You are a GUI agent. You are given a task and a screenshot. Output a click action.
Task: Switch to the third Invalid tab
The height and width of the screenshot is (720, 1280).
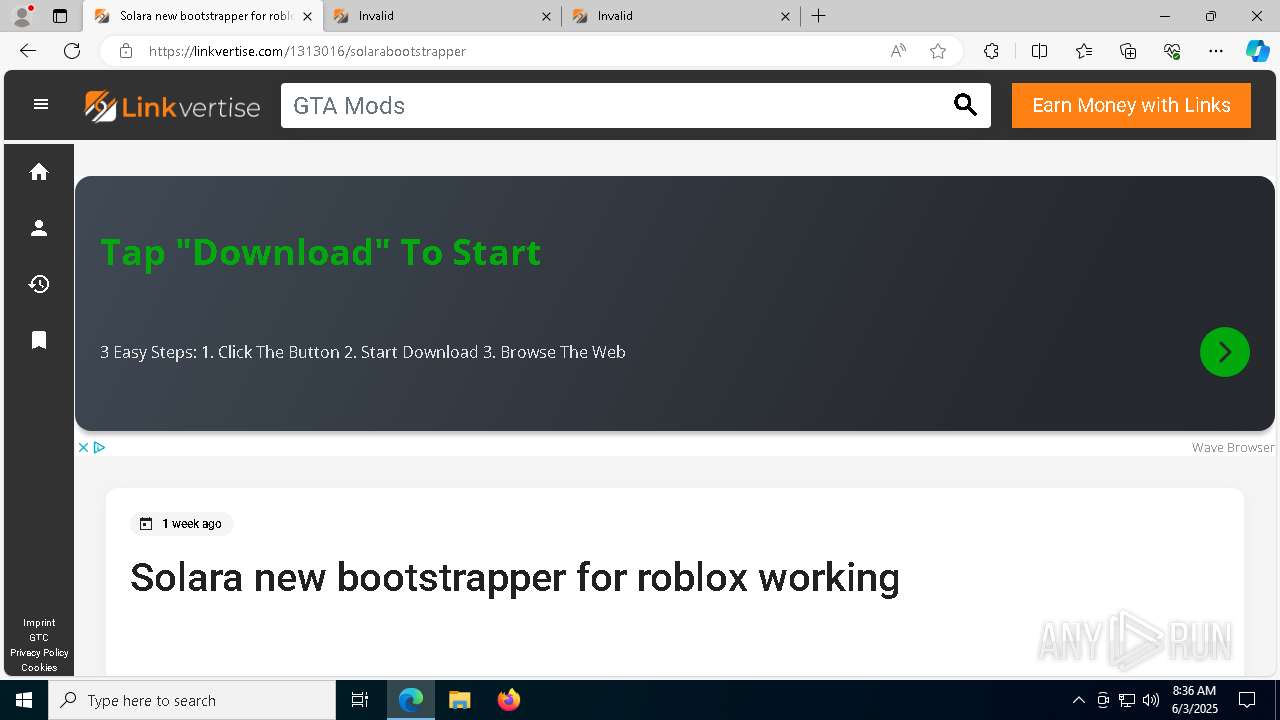coord(682,16)
